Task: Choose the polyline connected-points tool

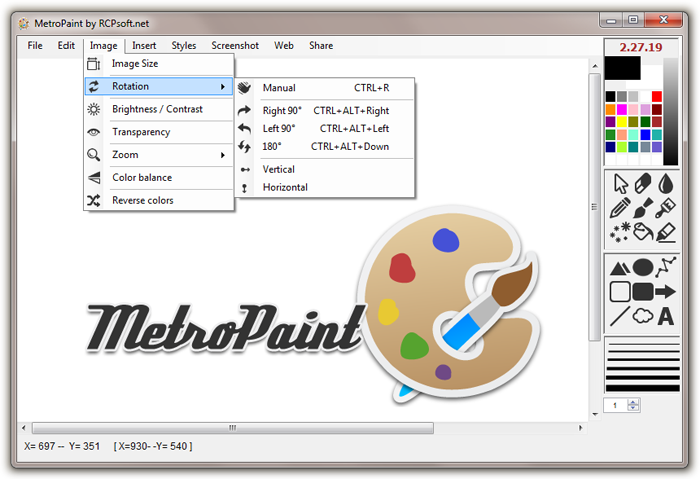Action: click(666, 267)
